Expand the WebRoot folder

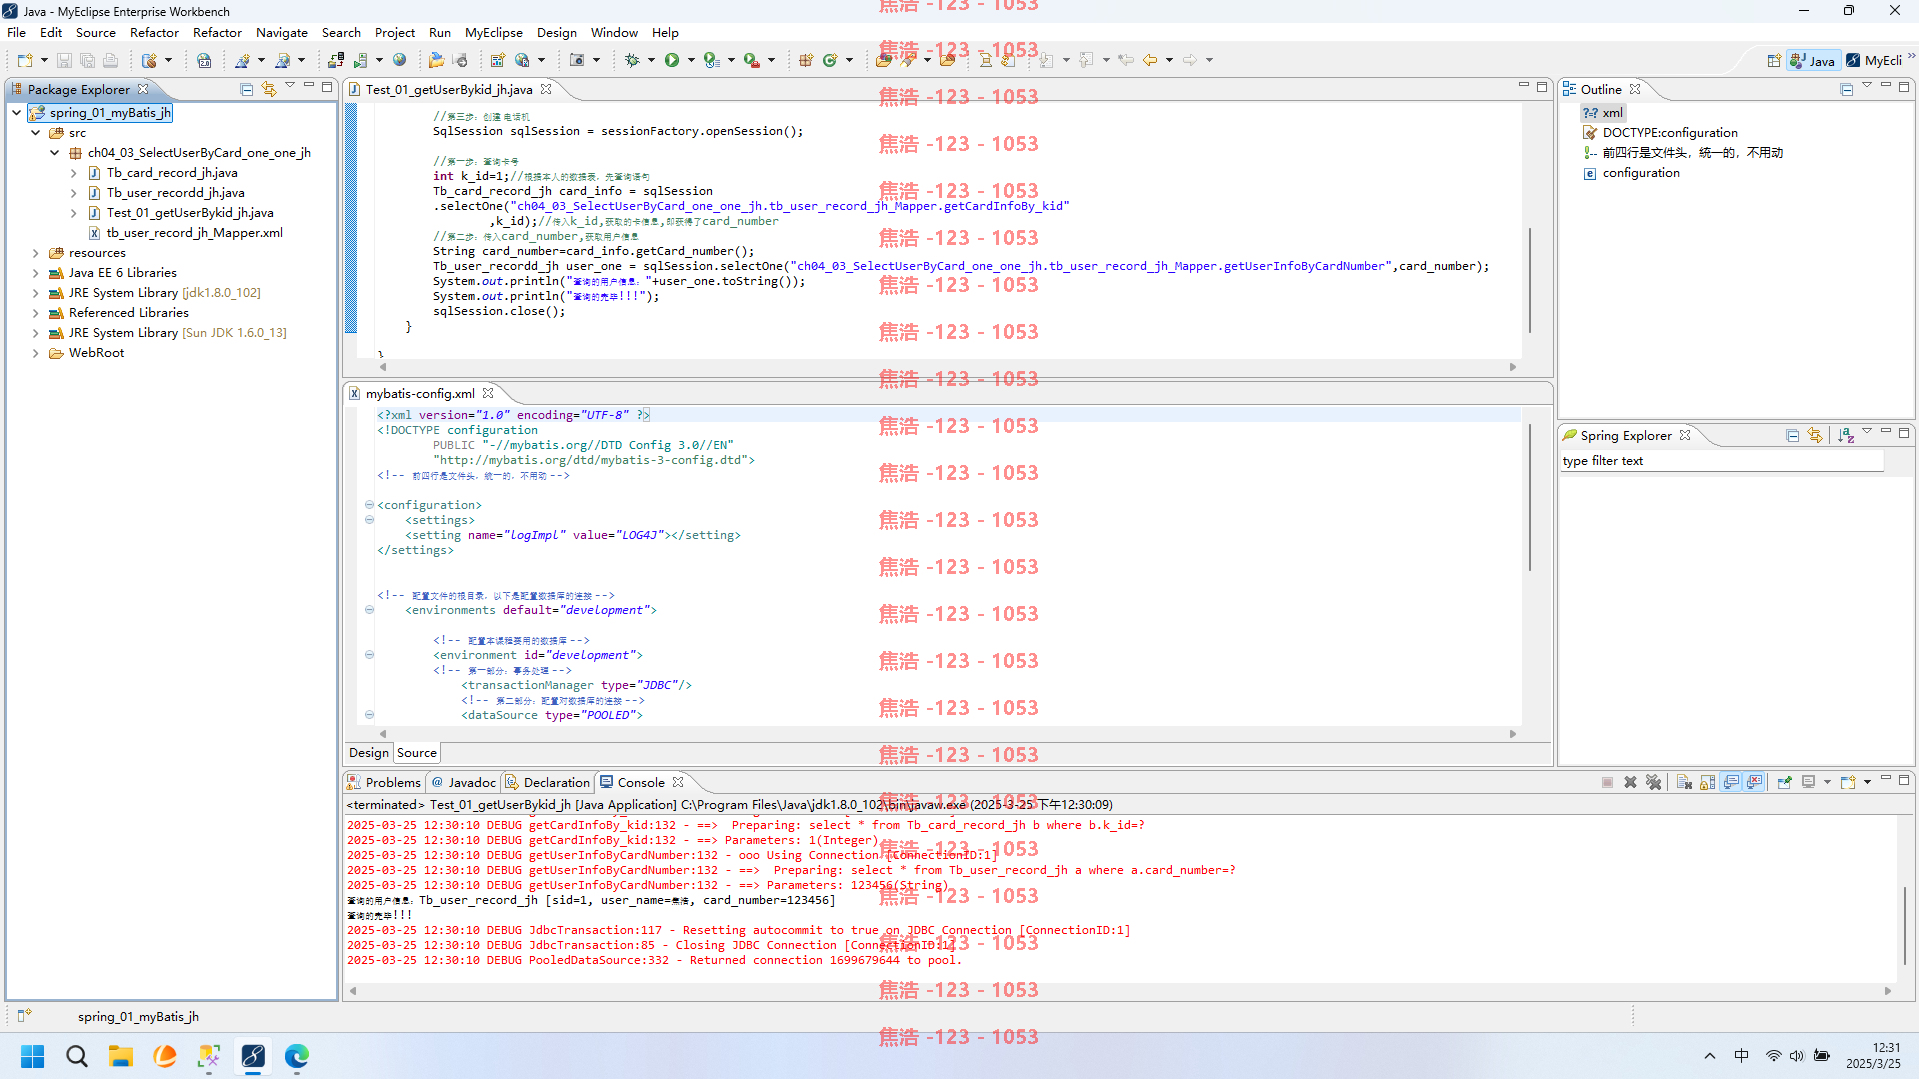tap(36, 353)
